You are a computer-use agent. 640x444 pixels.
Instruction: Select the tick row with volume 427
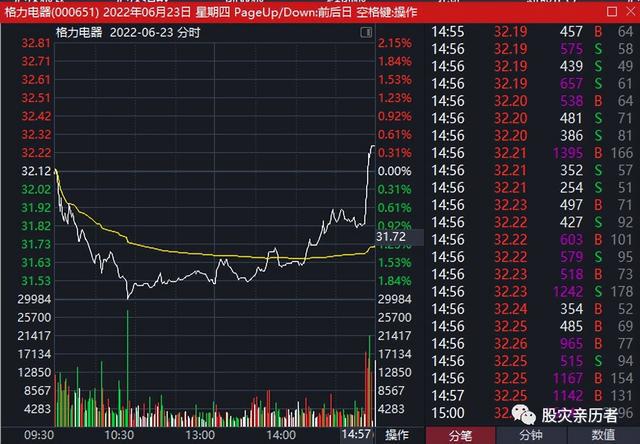(x=532, y=222)
